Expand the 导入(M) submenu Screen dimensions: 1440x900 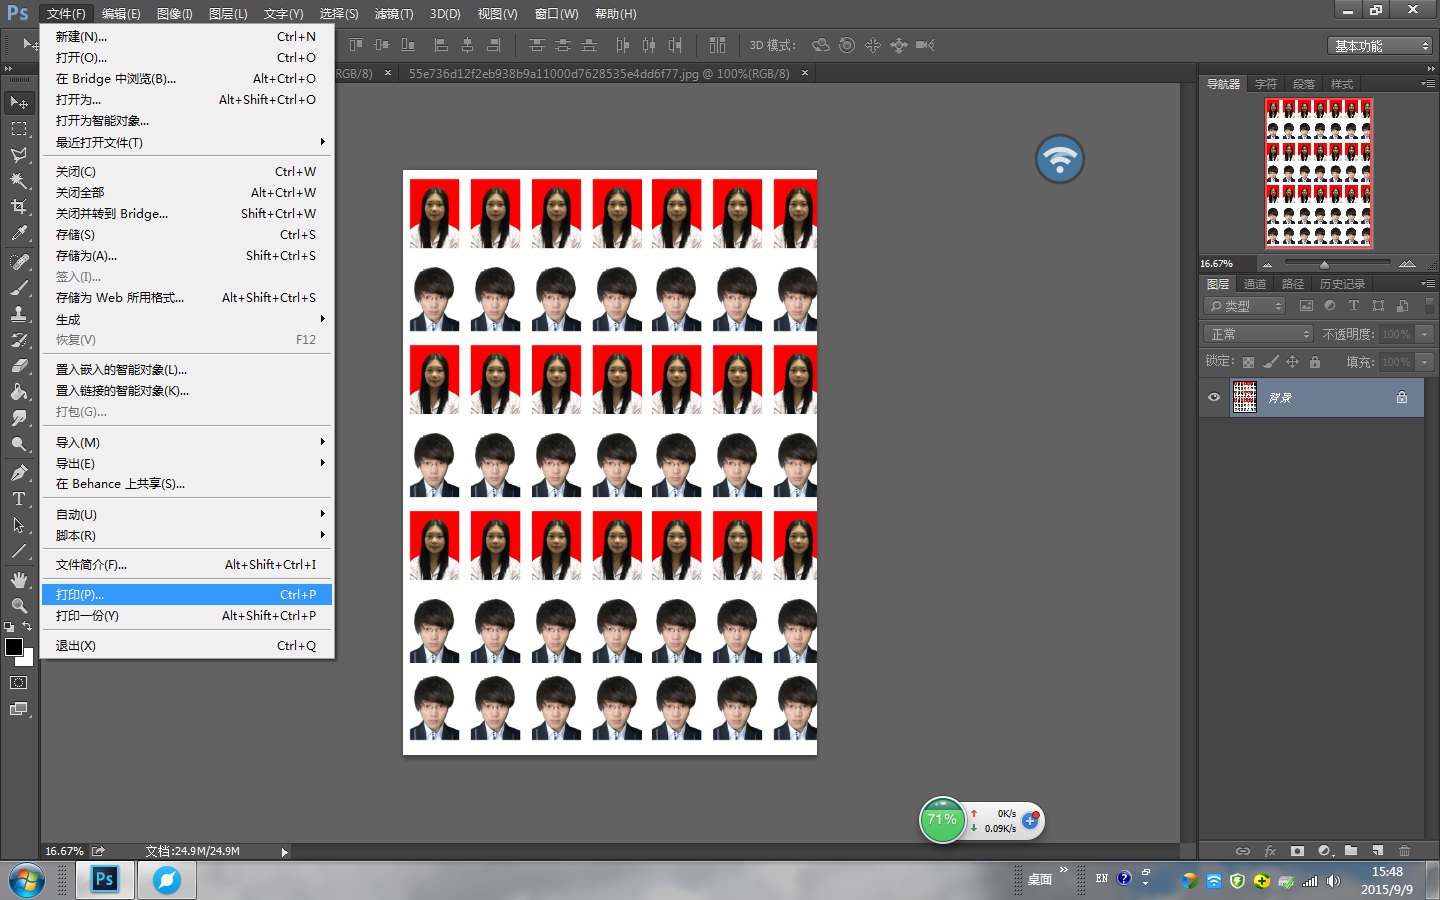pos(187,442)
